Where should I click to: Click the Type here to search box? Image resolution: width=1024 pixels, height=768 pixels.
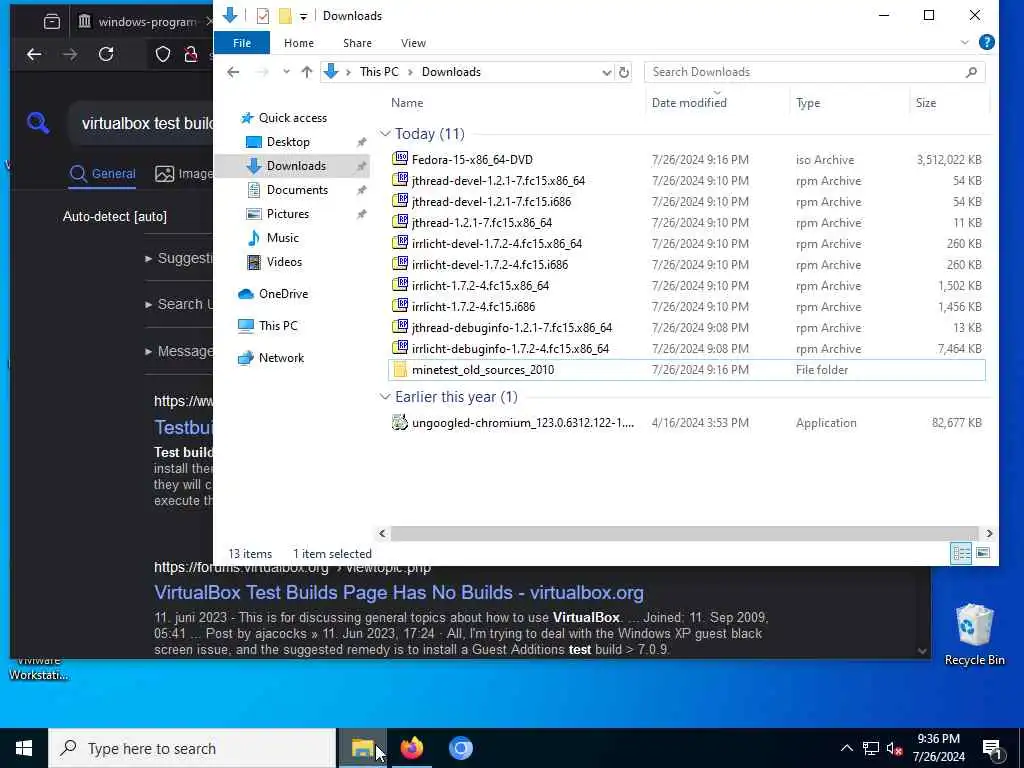tap(192, 748)
